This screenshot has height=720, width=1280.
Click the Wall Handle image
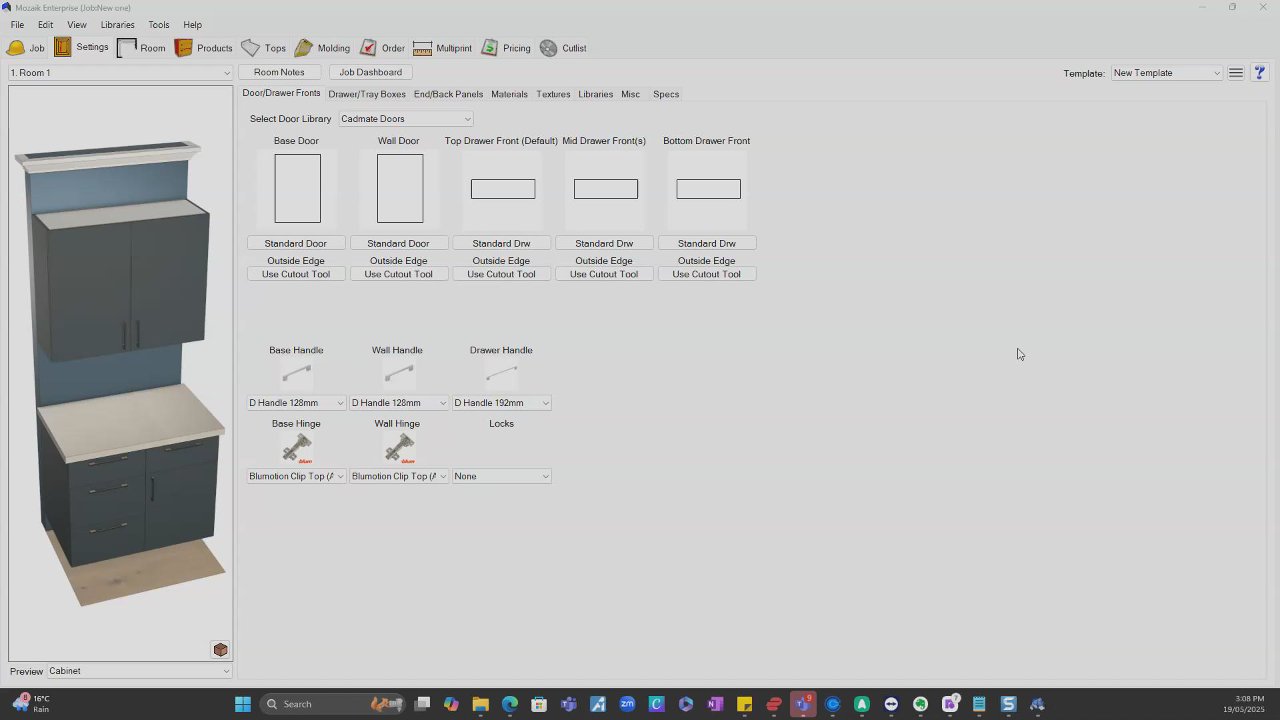(x=398, y=374)
